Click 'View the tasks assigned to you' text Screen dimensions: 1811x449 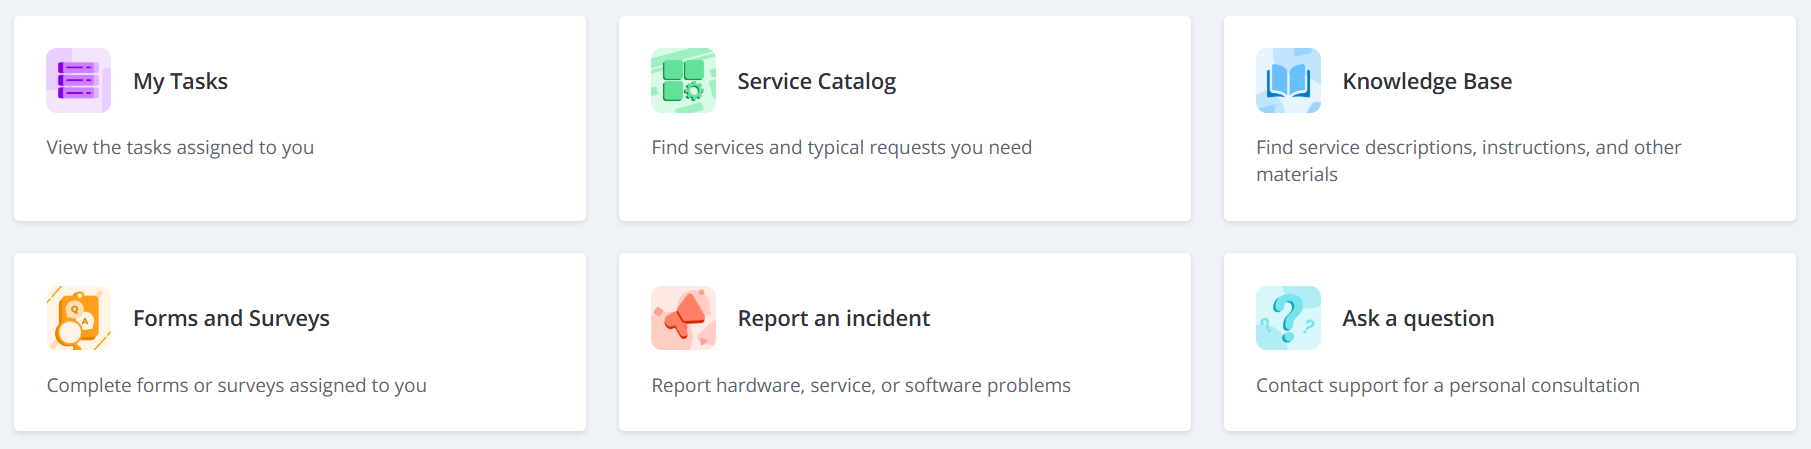click(180, 147)
